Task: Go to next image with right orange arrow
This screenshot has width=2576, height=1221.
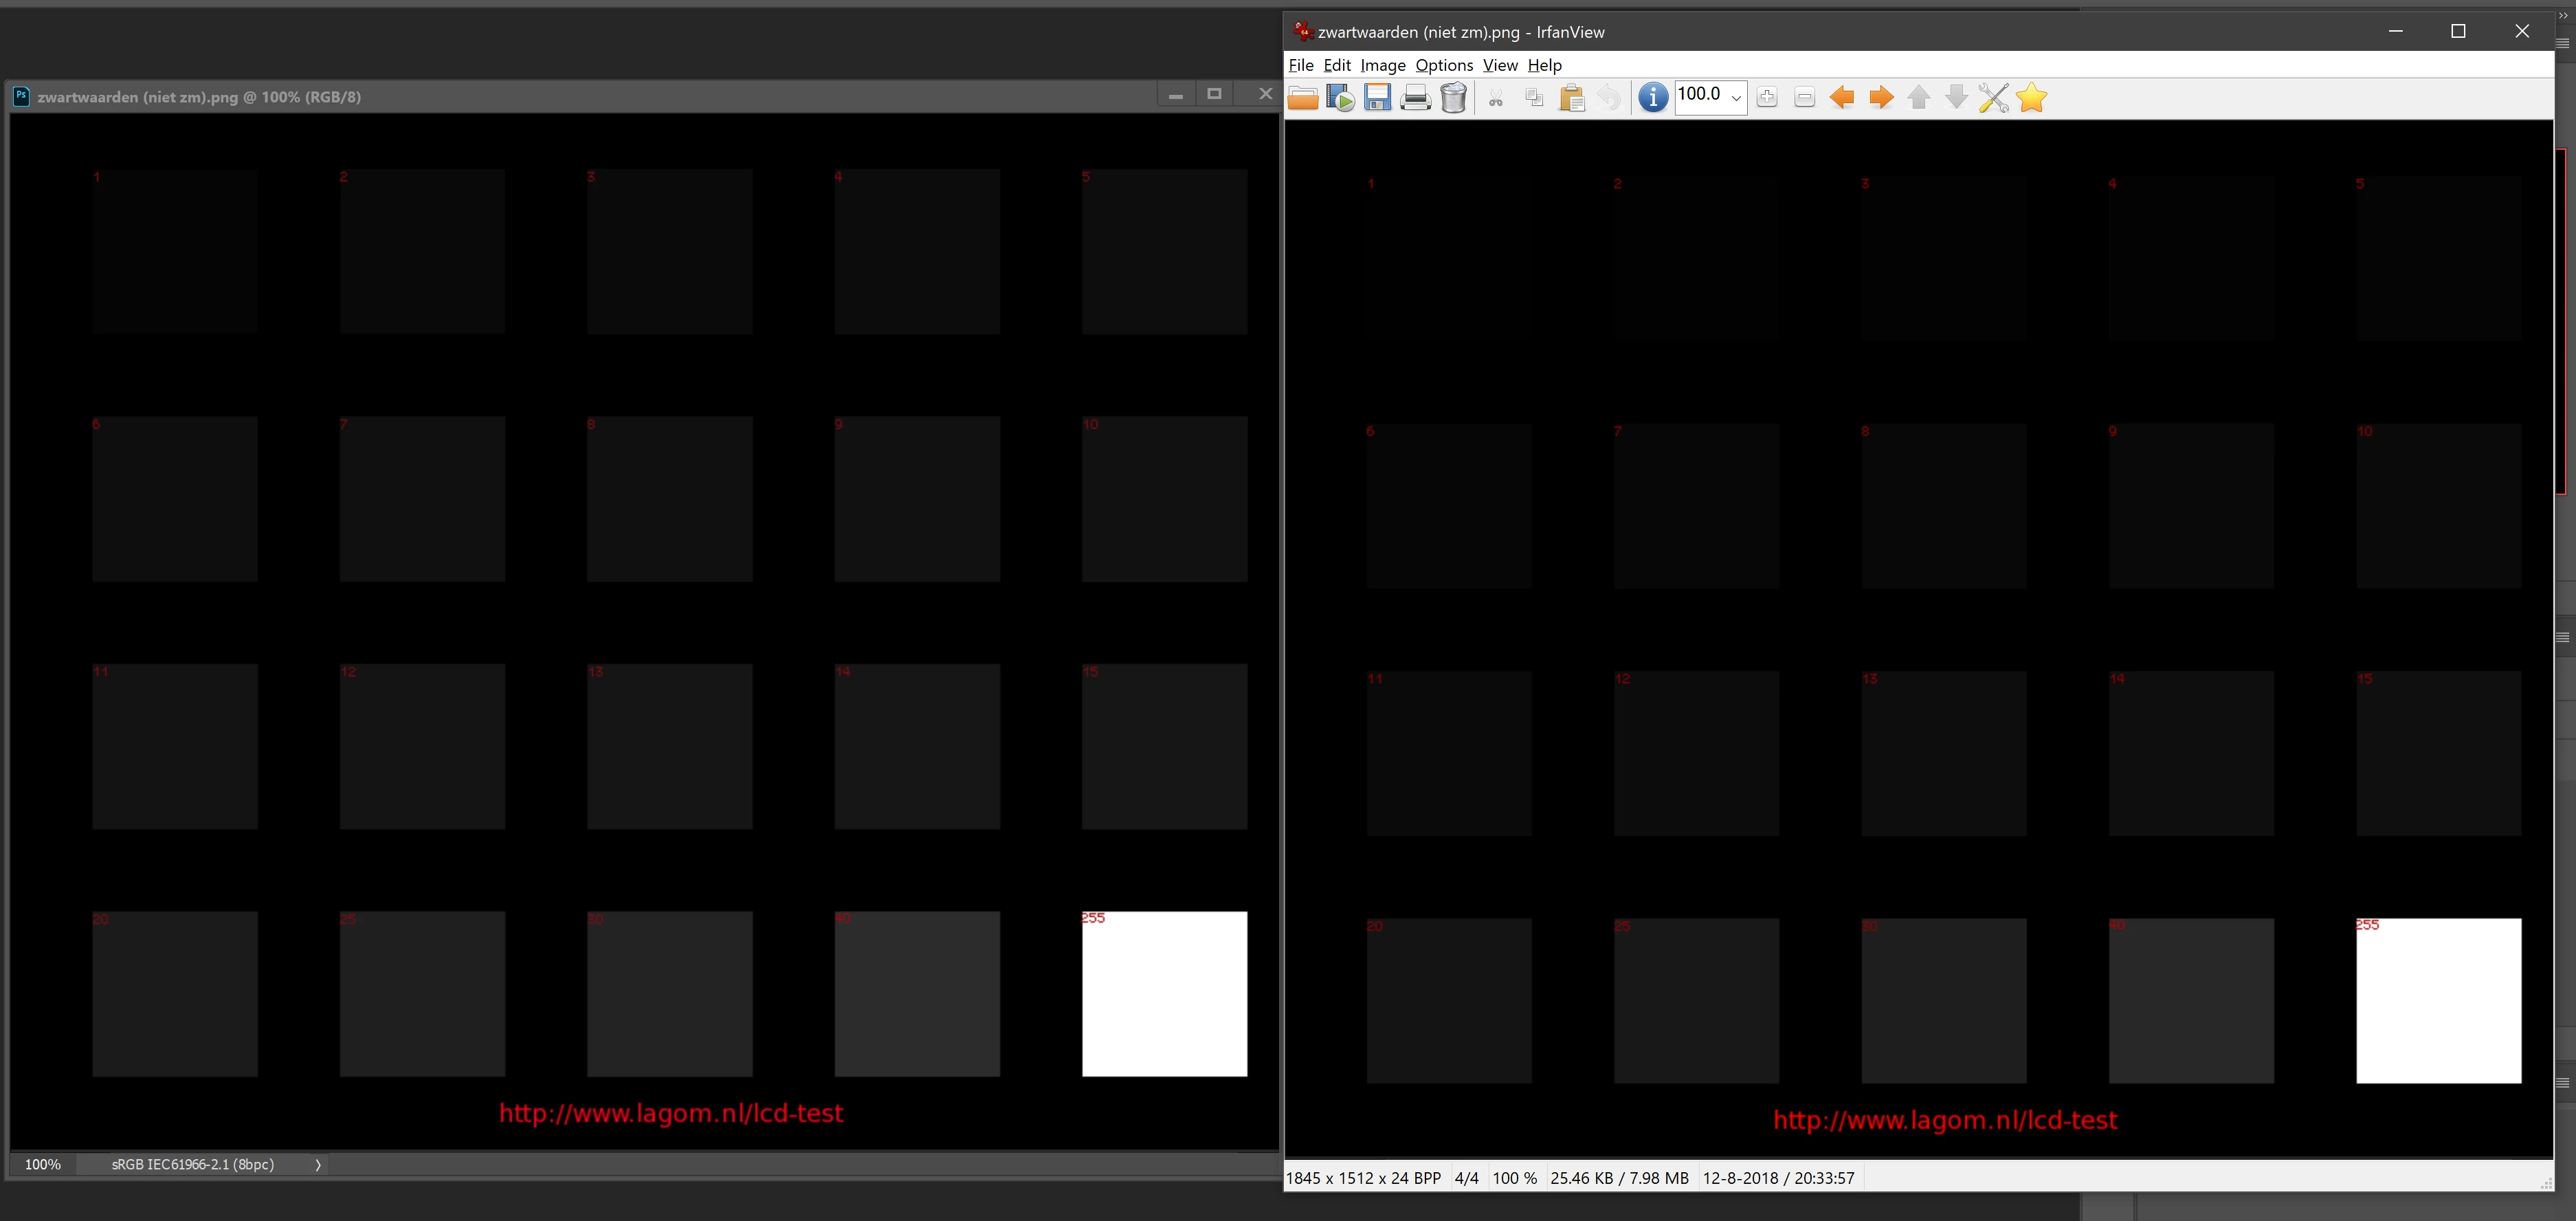Action: pyautogui.click(x=1880, y=98)
